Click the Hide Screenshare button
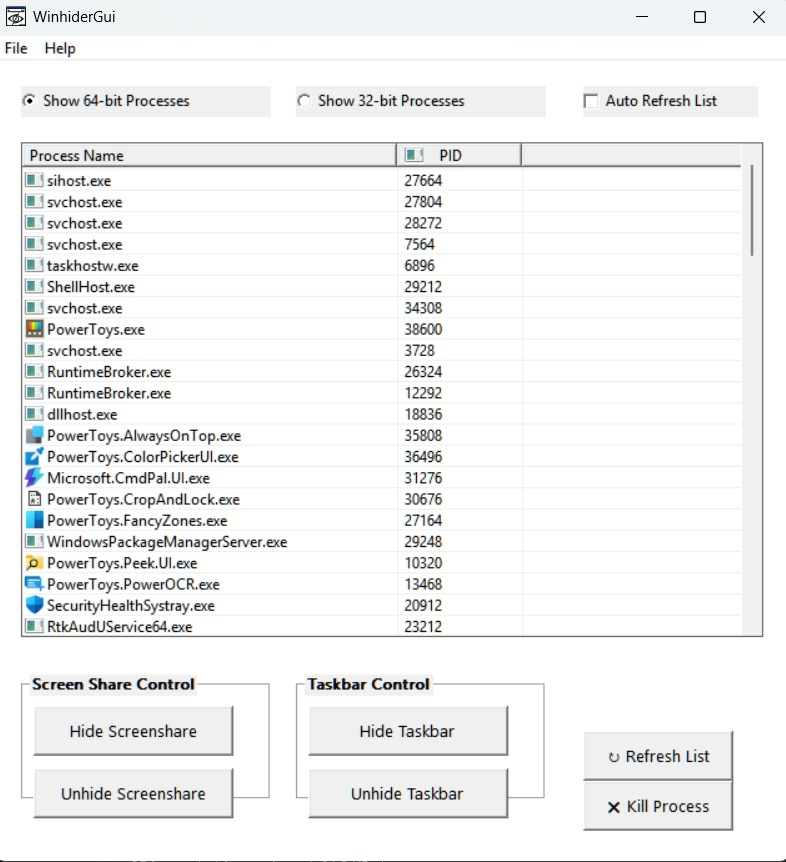The width and height of the screenshot is (786, 862). [134, 731]
